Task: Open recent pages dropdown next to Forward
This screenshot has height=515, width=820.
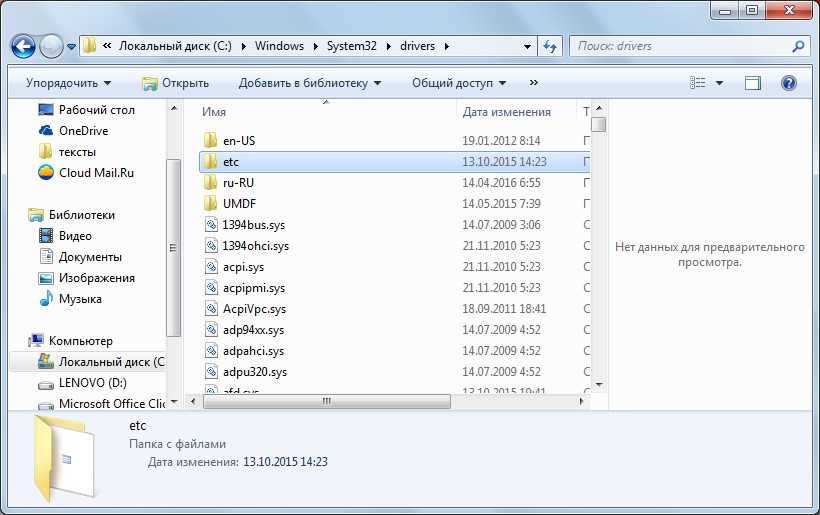Action: coord(72,47)
